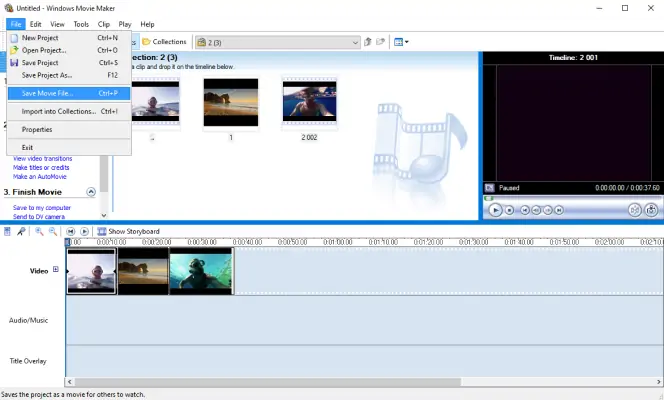The width and height of the screenshot is (664, 400).
Task: Click the preview monitor Forward button
Action: [559, 210]
